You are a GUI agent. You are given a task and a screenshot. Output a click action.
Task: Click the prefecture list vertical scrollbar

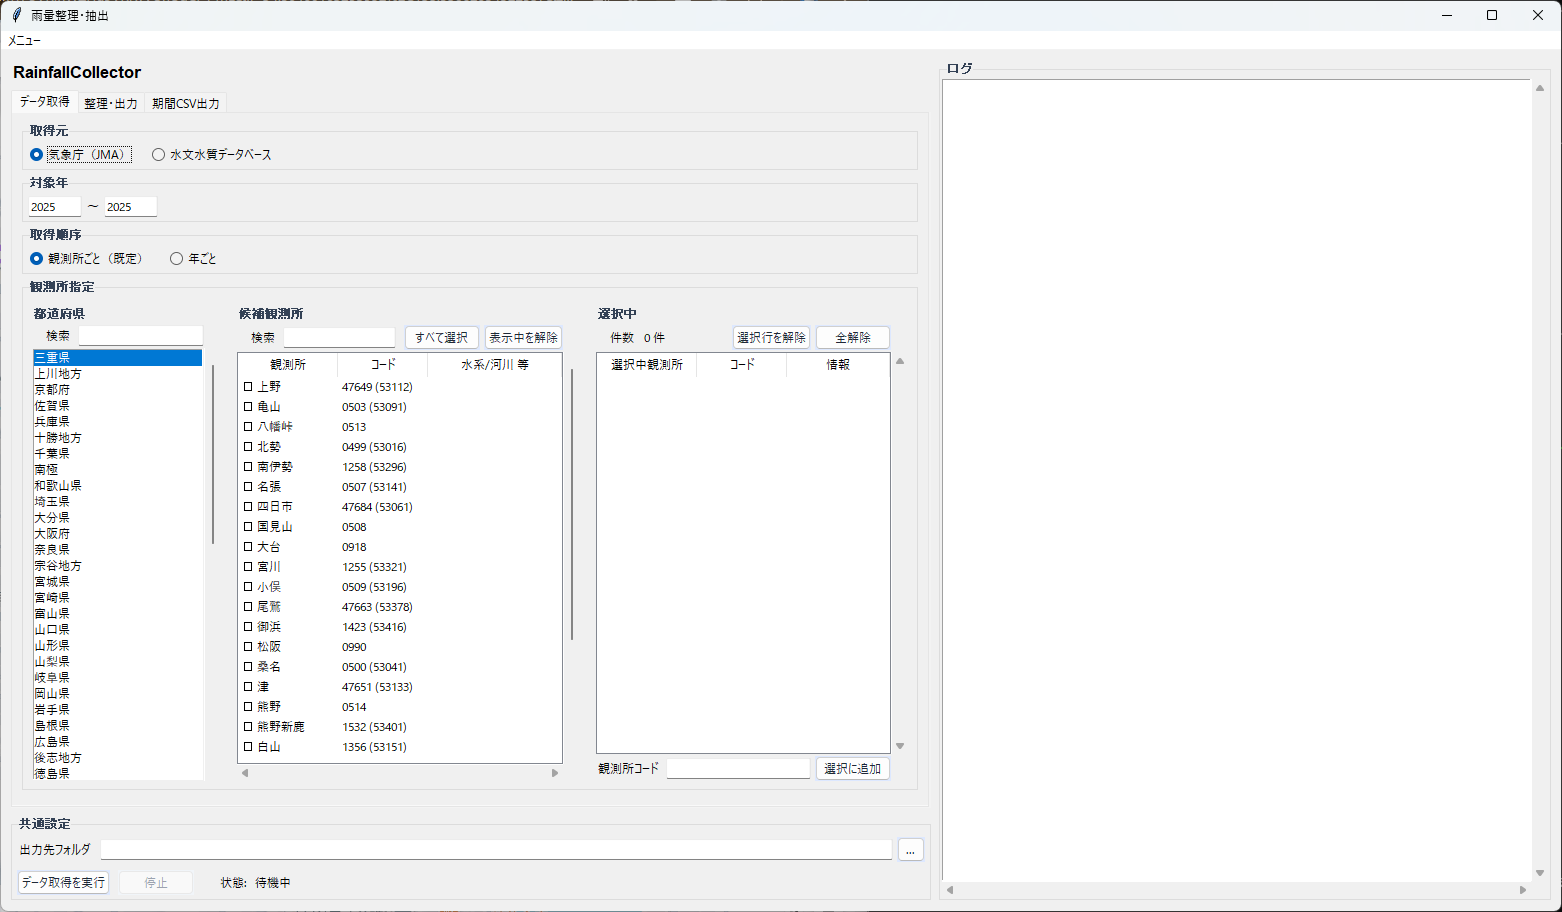[213, 455]
